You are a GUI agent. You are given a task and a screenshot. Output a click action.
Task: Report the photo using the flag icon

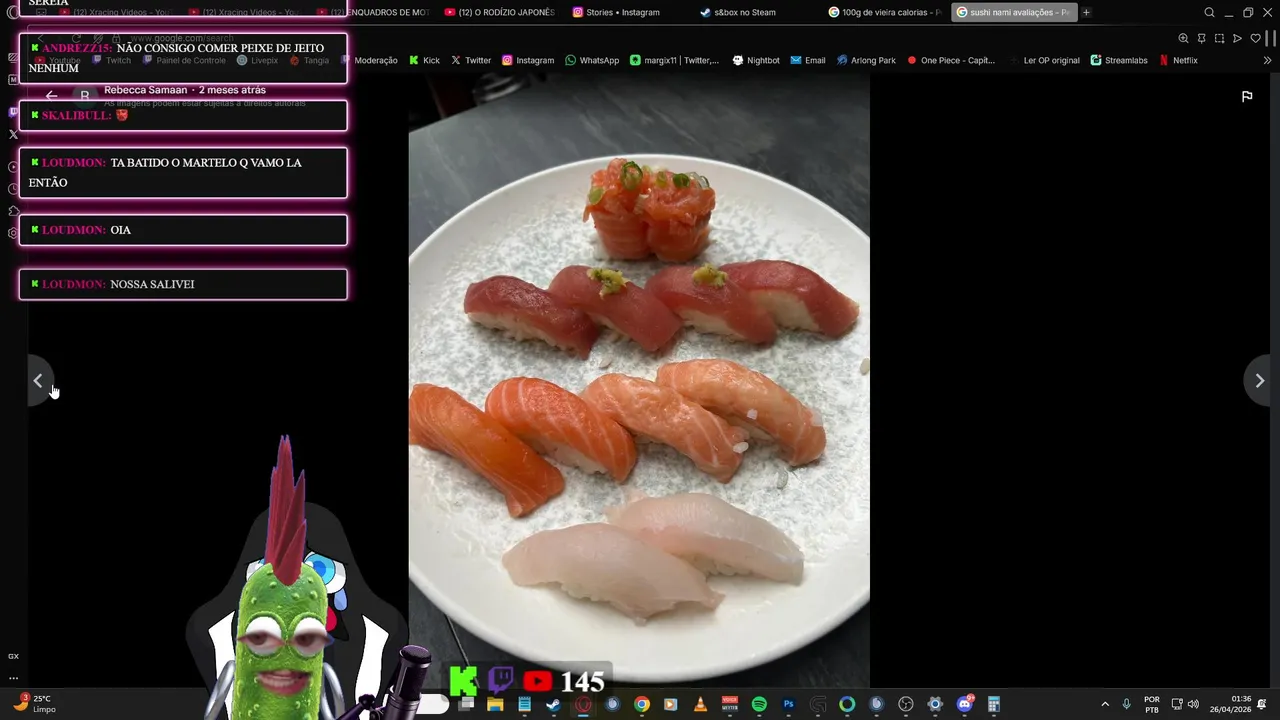click(1247, 97)
